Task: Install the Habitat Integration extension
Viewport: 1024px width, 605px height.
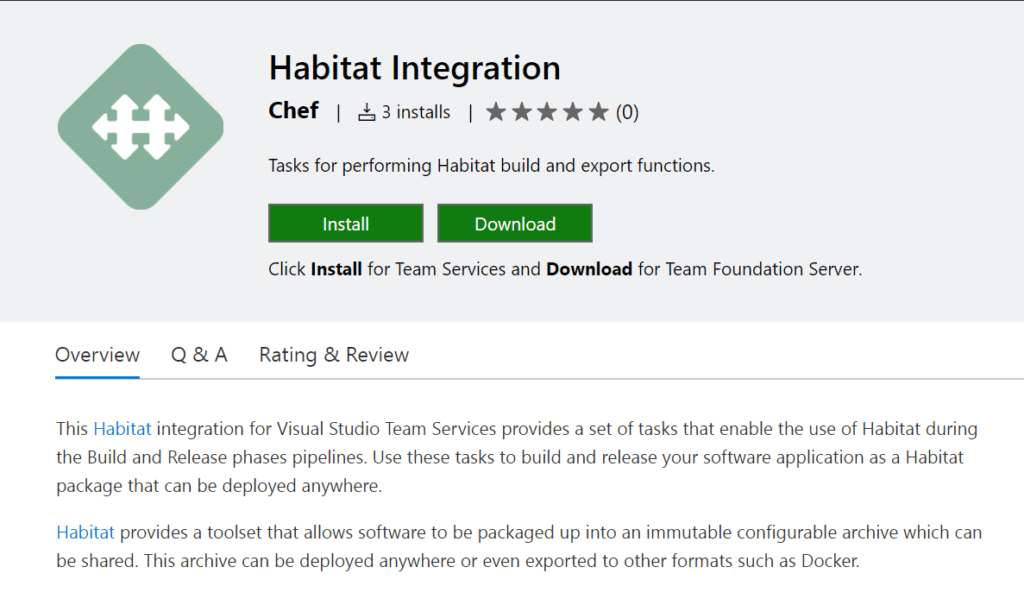Action: (345, 223)
